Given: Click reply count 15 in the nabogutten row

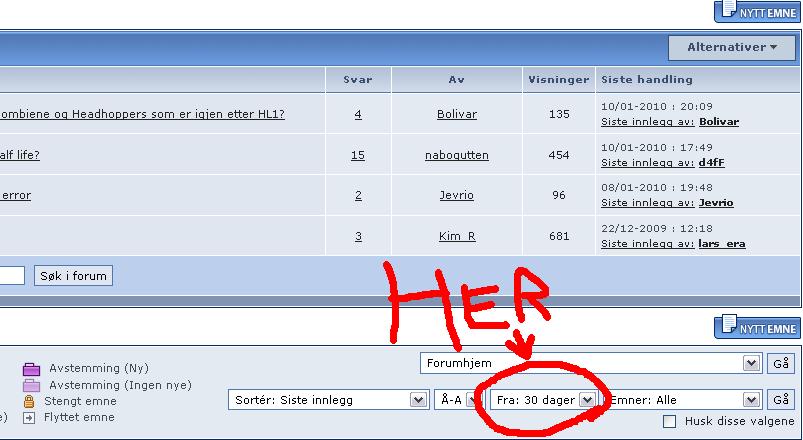Looking at the screenshot, I should coord(358,155).
